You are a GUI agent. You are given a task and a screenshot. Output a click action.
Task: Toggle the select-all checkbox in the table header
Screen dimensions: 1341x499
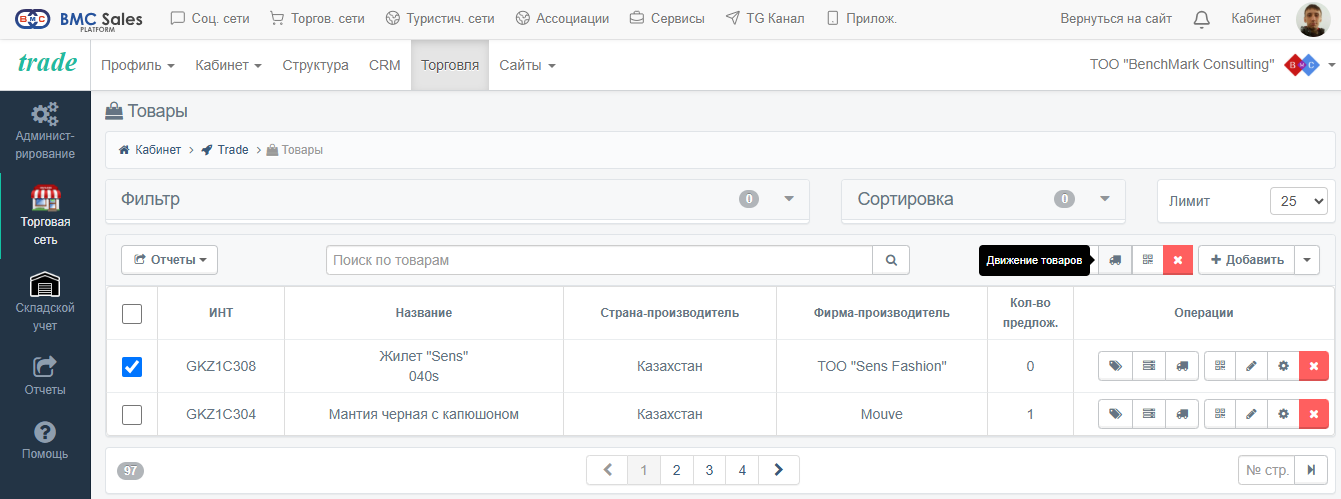pos(132,313)
